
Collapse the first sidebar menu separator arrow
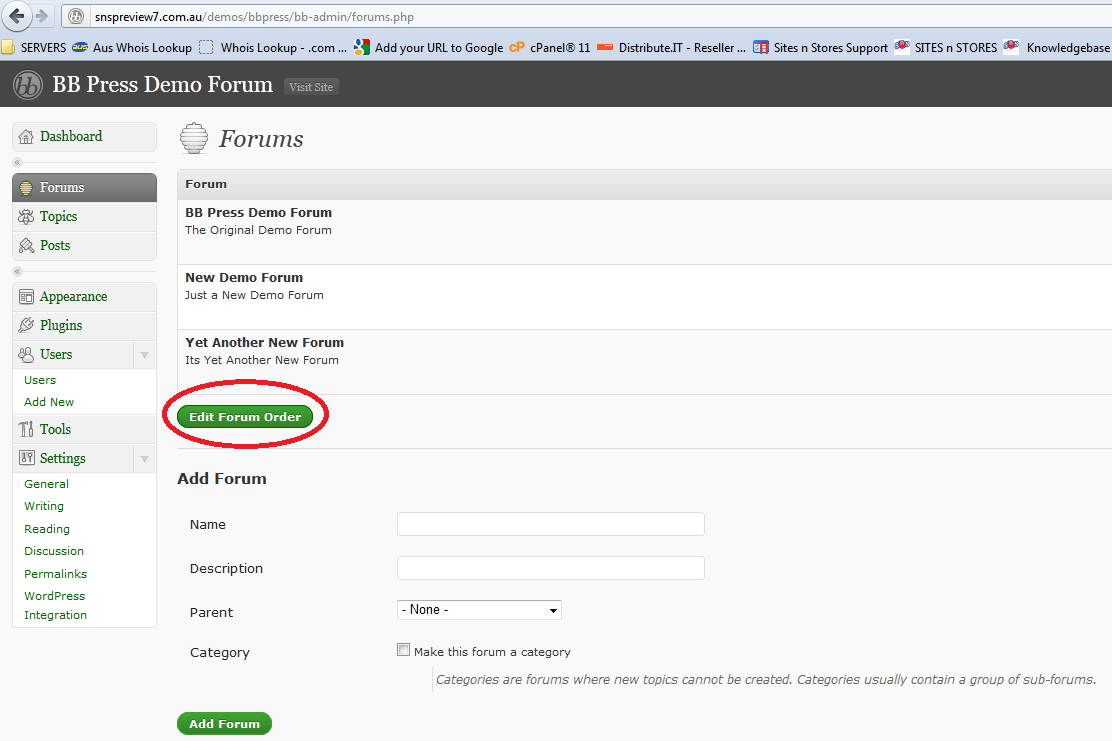tap(18, 162)
